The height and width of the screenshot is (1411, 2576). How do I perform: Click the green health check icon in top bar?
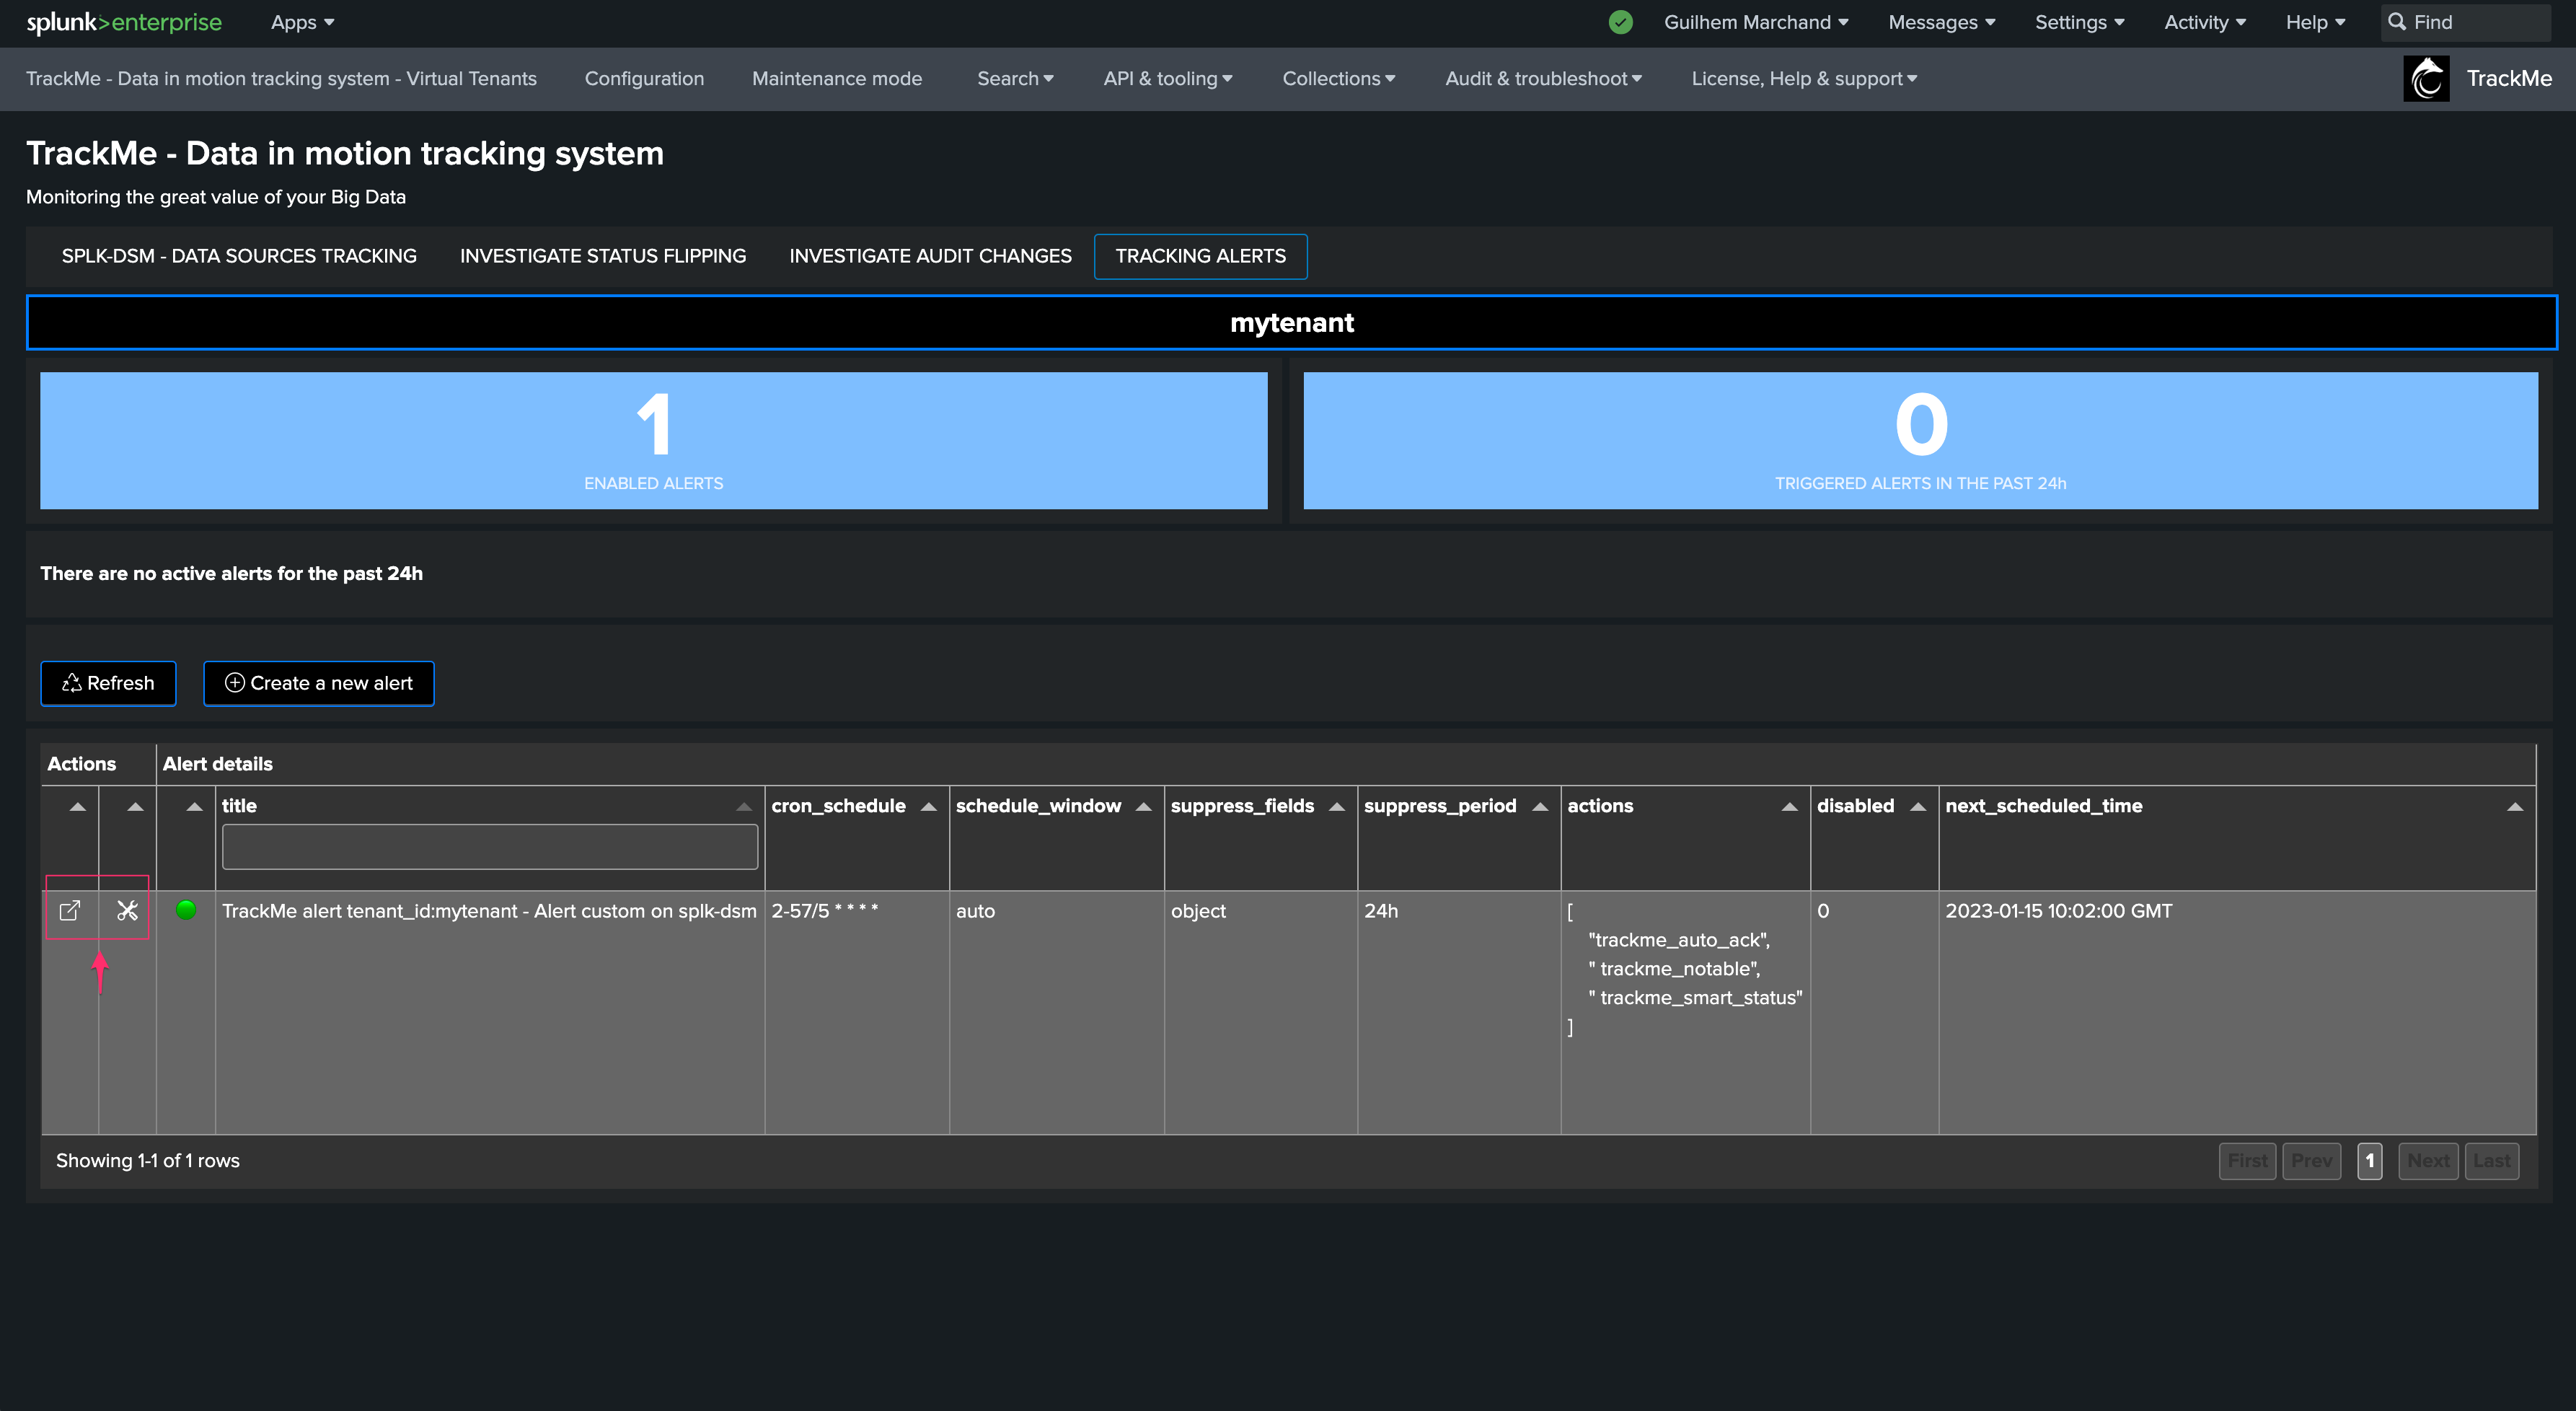click(1621, 22)
